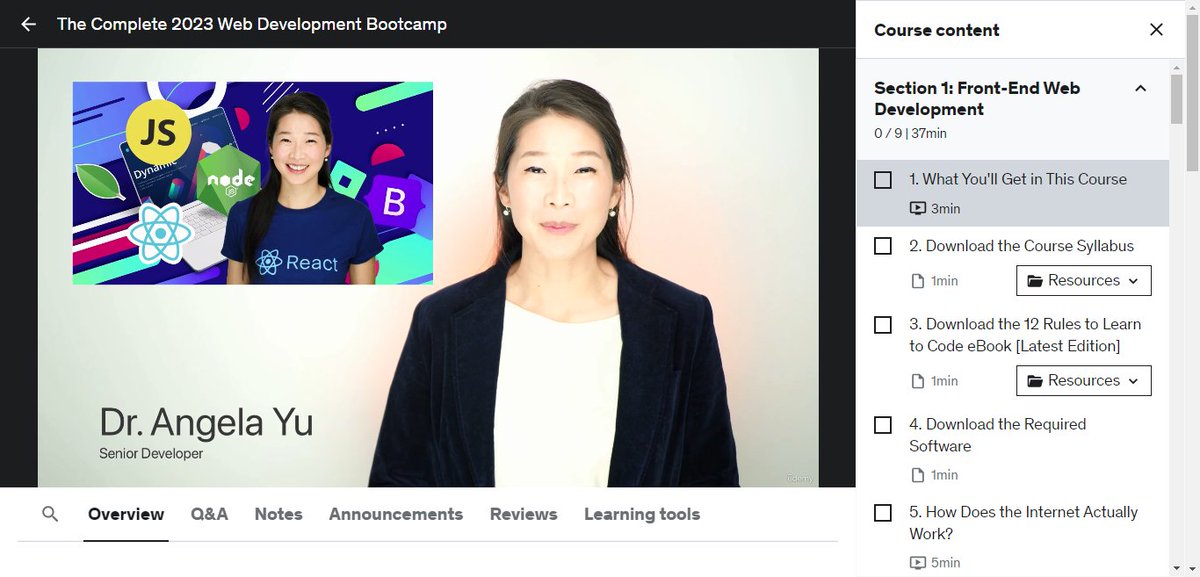The height and width of the screenshot is (577, 1200).
Task: Switch to the Q&A tab
Action: click(x=209, y=513)
